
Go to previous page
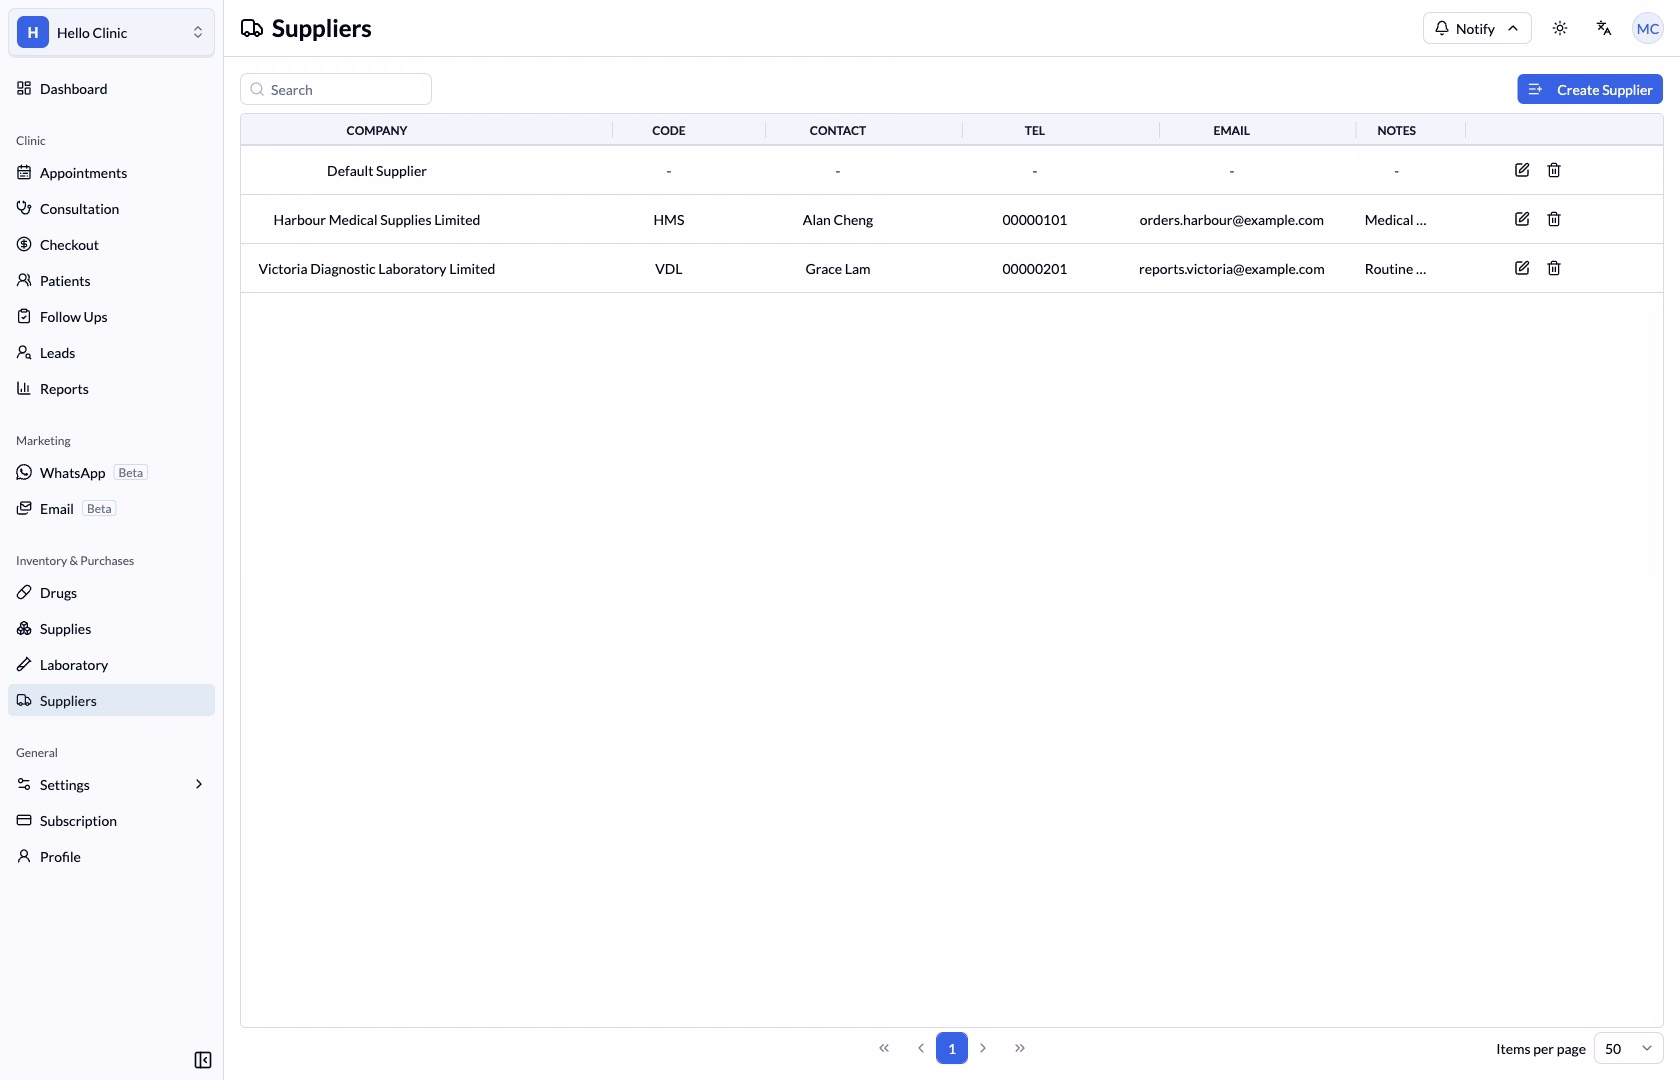(920, 1048)
